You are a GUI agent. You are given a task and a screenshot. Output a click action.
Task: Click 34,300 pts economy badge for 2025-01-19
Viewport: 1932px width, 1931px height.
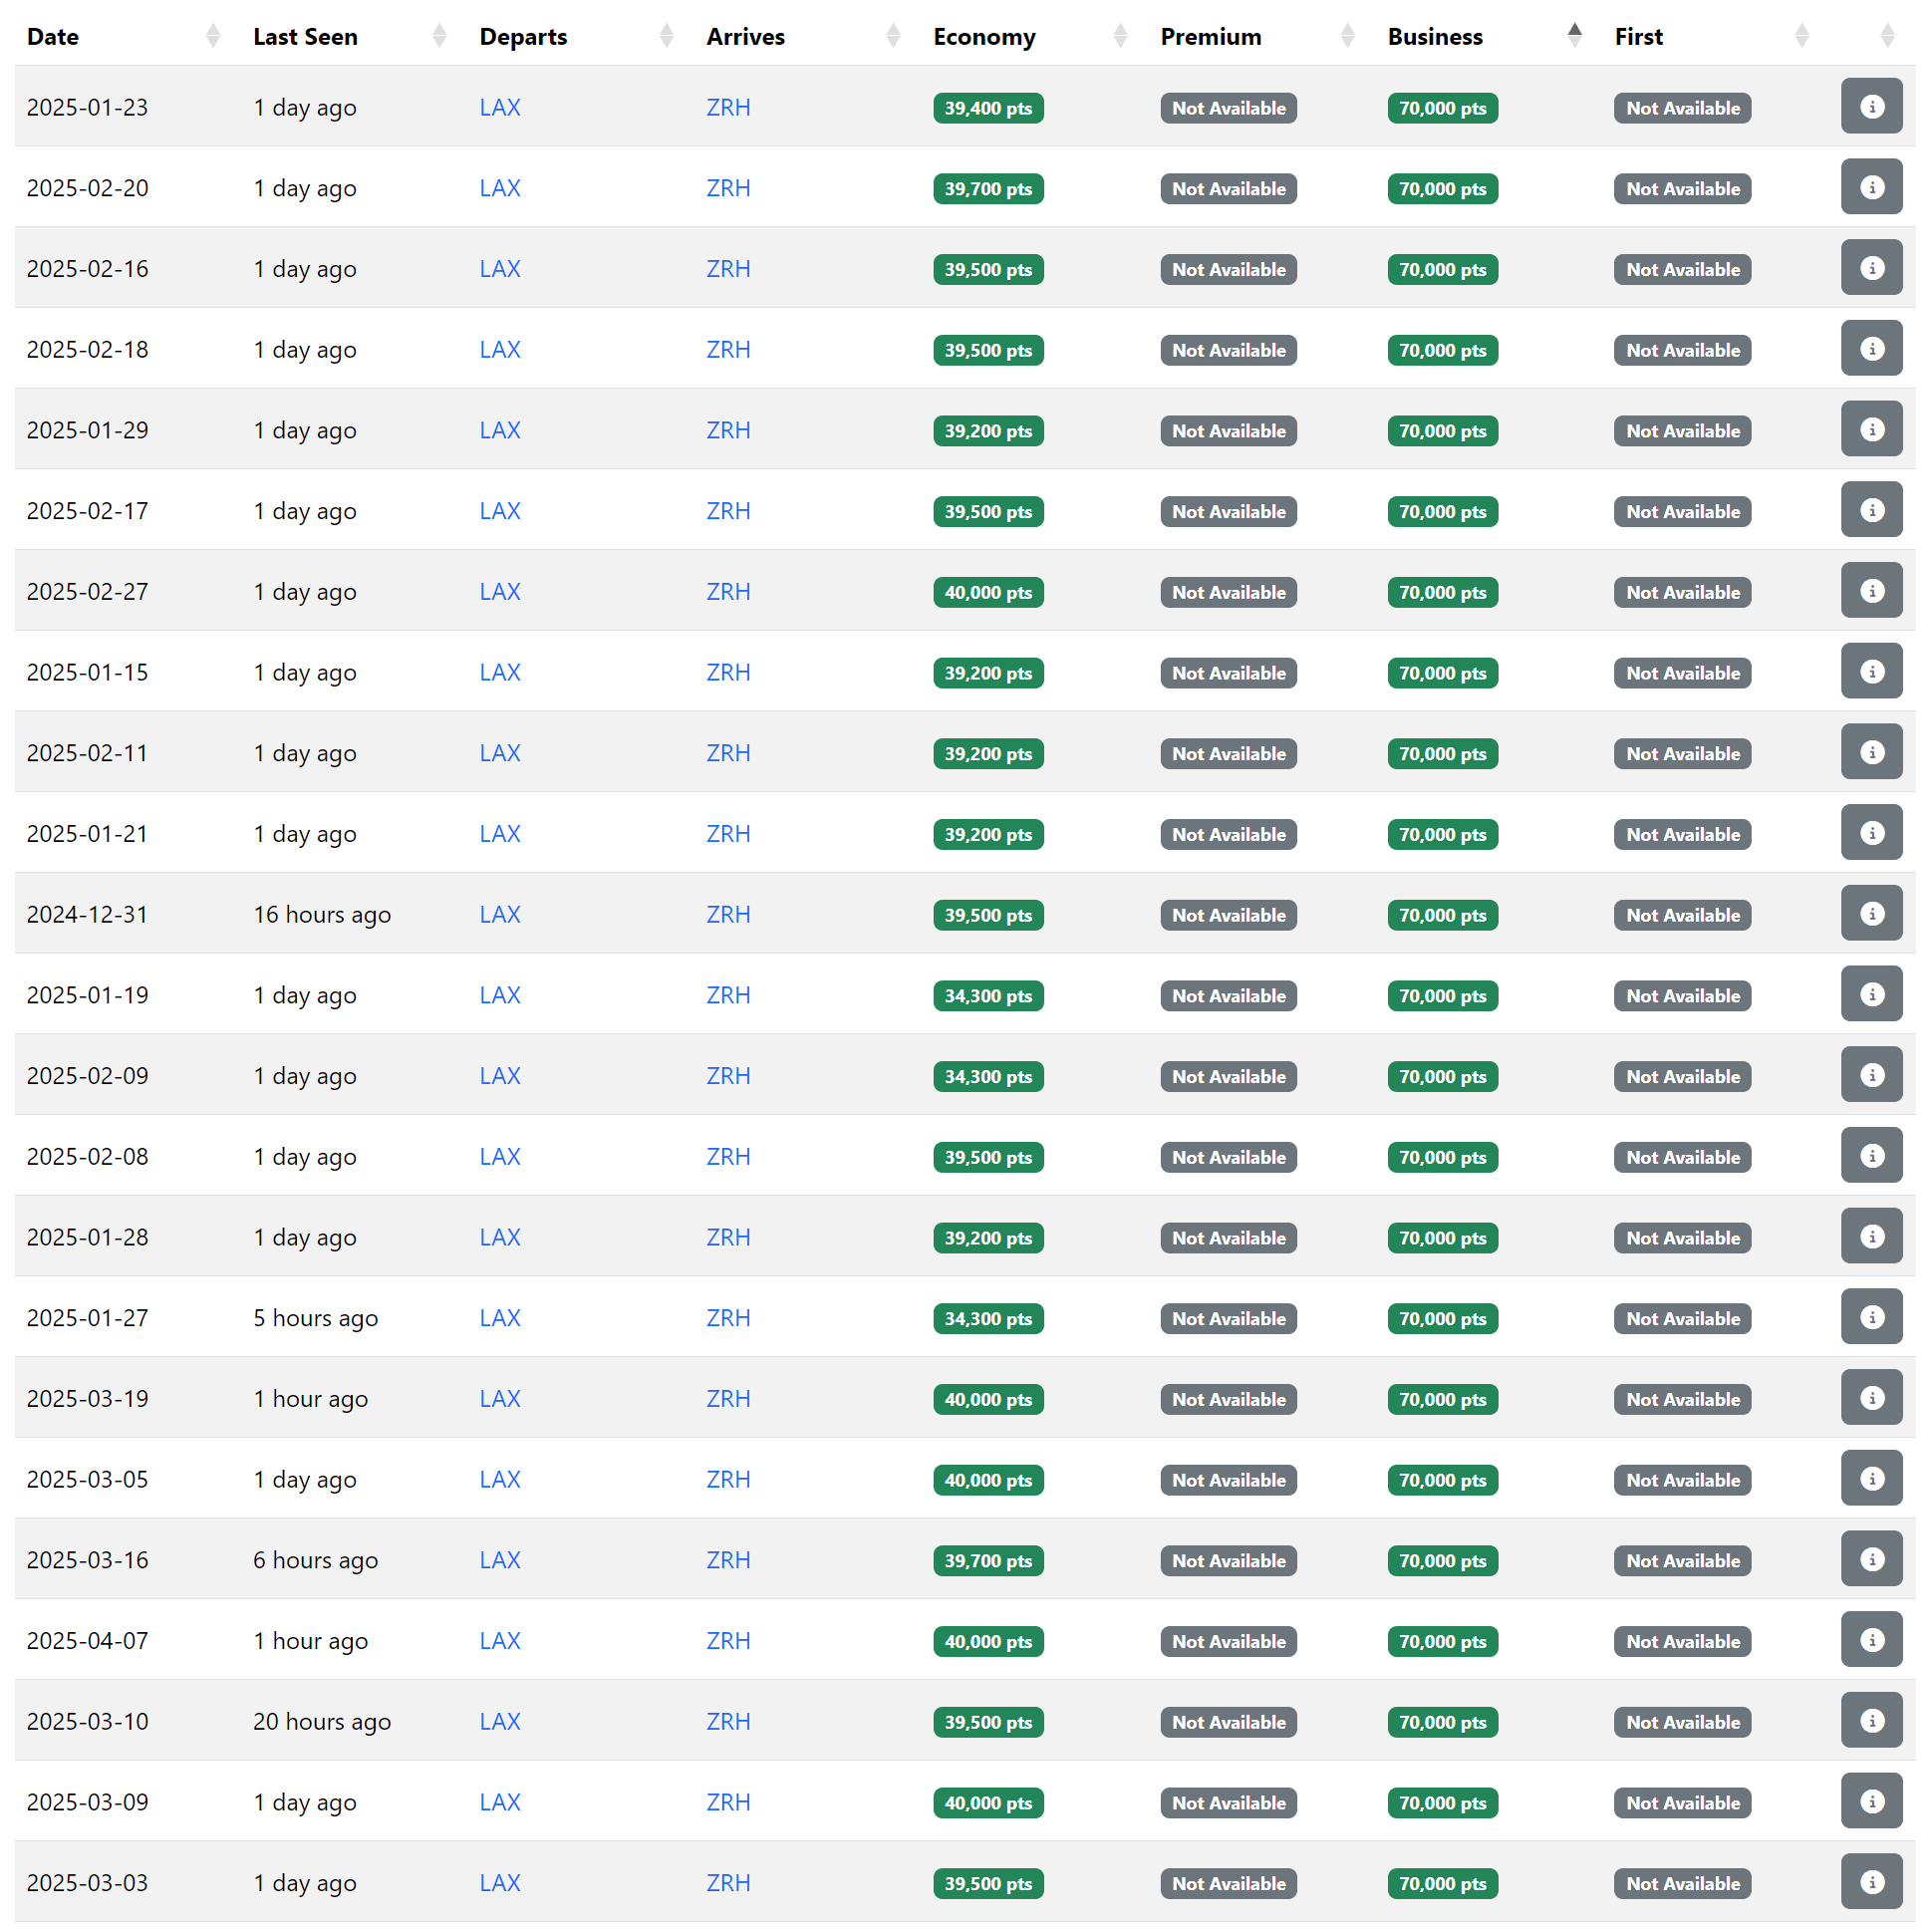[988, 996]
